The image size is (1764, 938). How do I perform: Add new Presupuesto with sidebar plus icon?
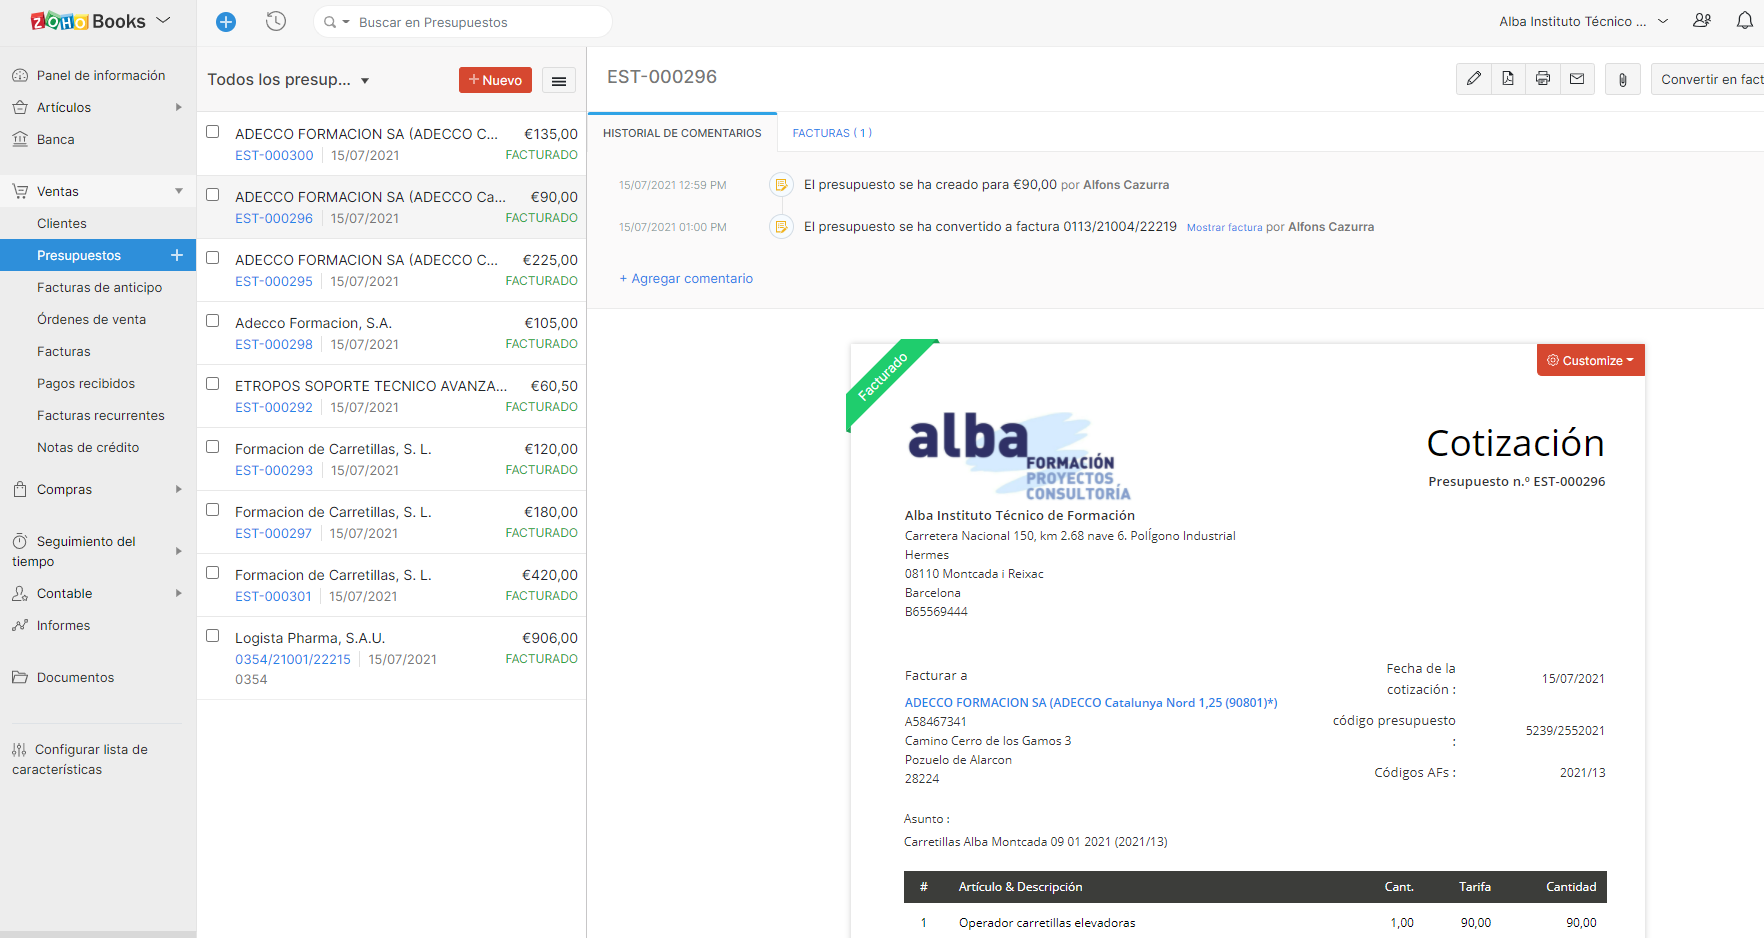177,255
